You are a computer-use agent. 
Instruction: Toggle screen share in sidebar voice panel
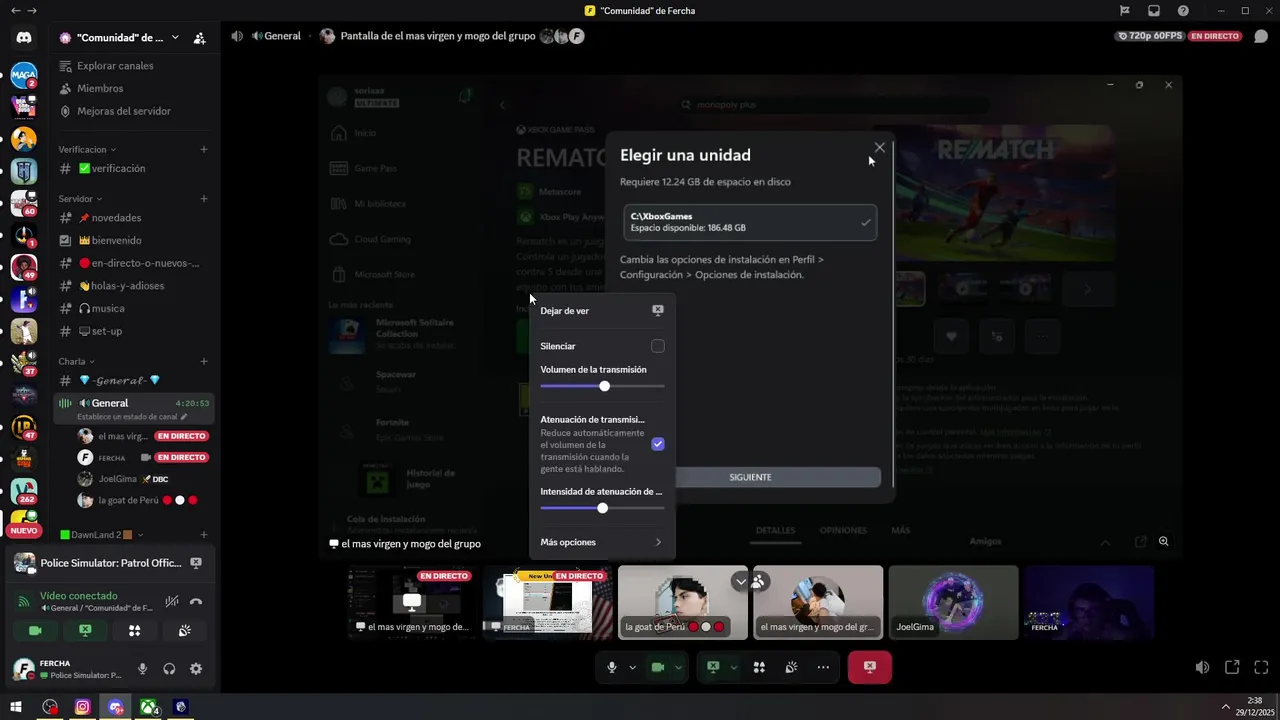point(85,631)
